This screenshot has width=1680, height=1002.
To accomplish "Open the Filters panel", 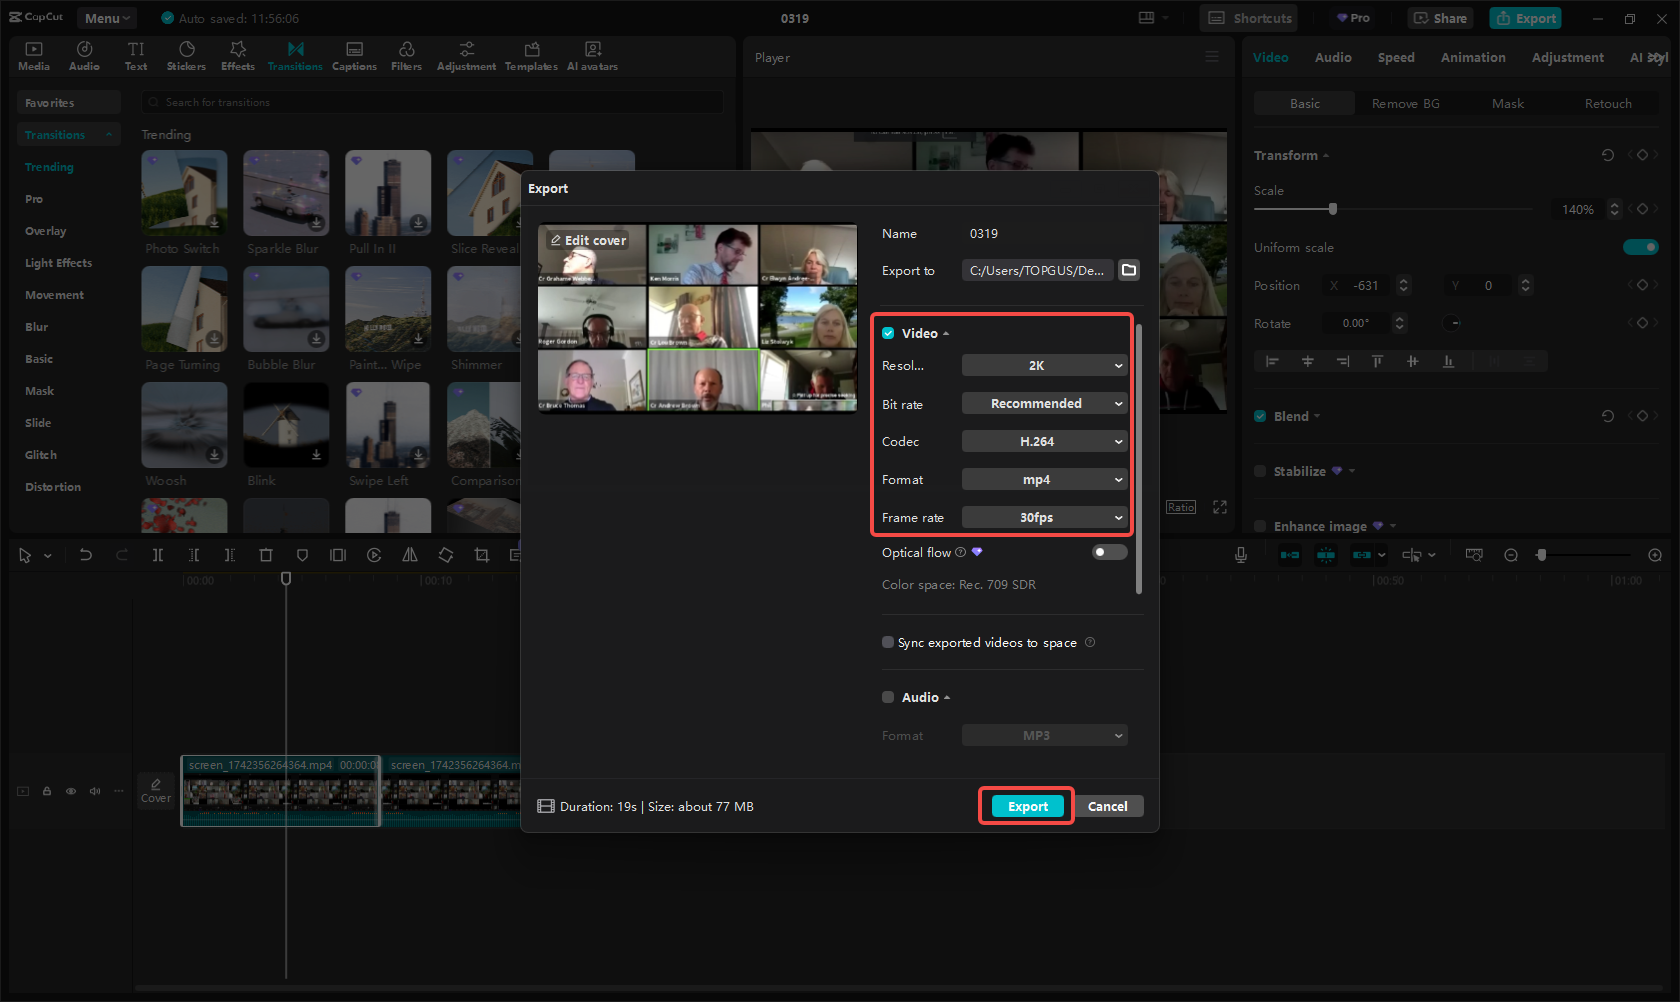I will (x=406, y=56).
